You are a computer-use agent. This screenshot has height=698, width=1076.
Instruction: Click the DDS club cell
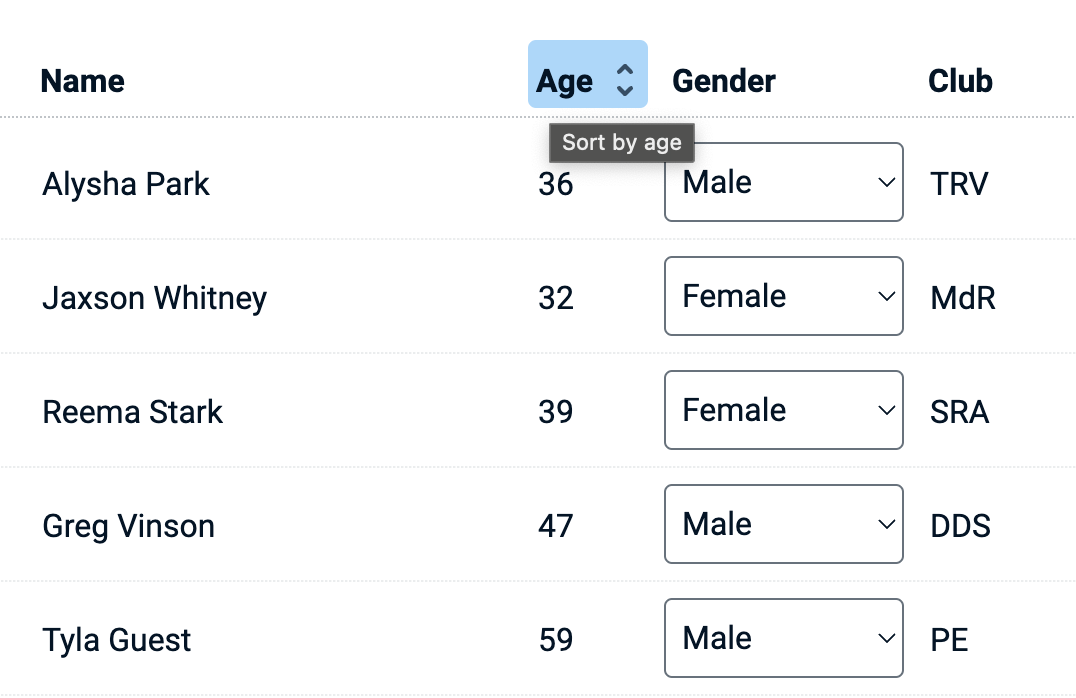(x=960, y=526)
